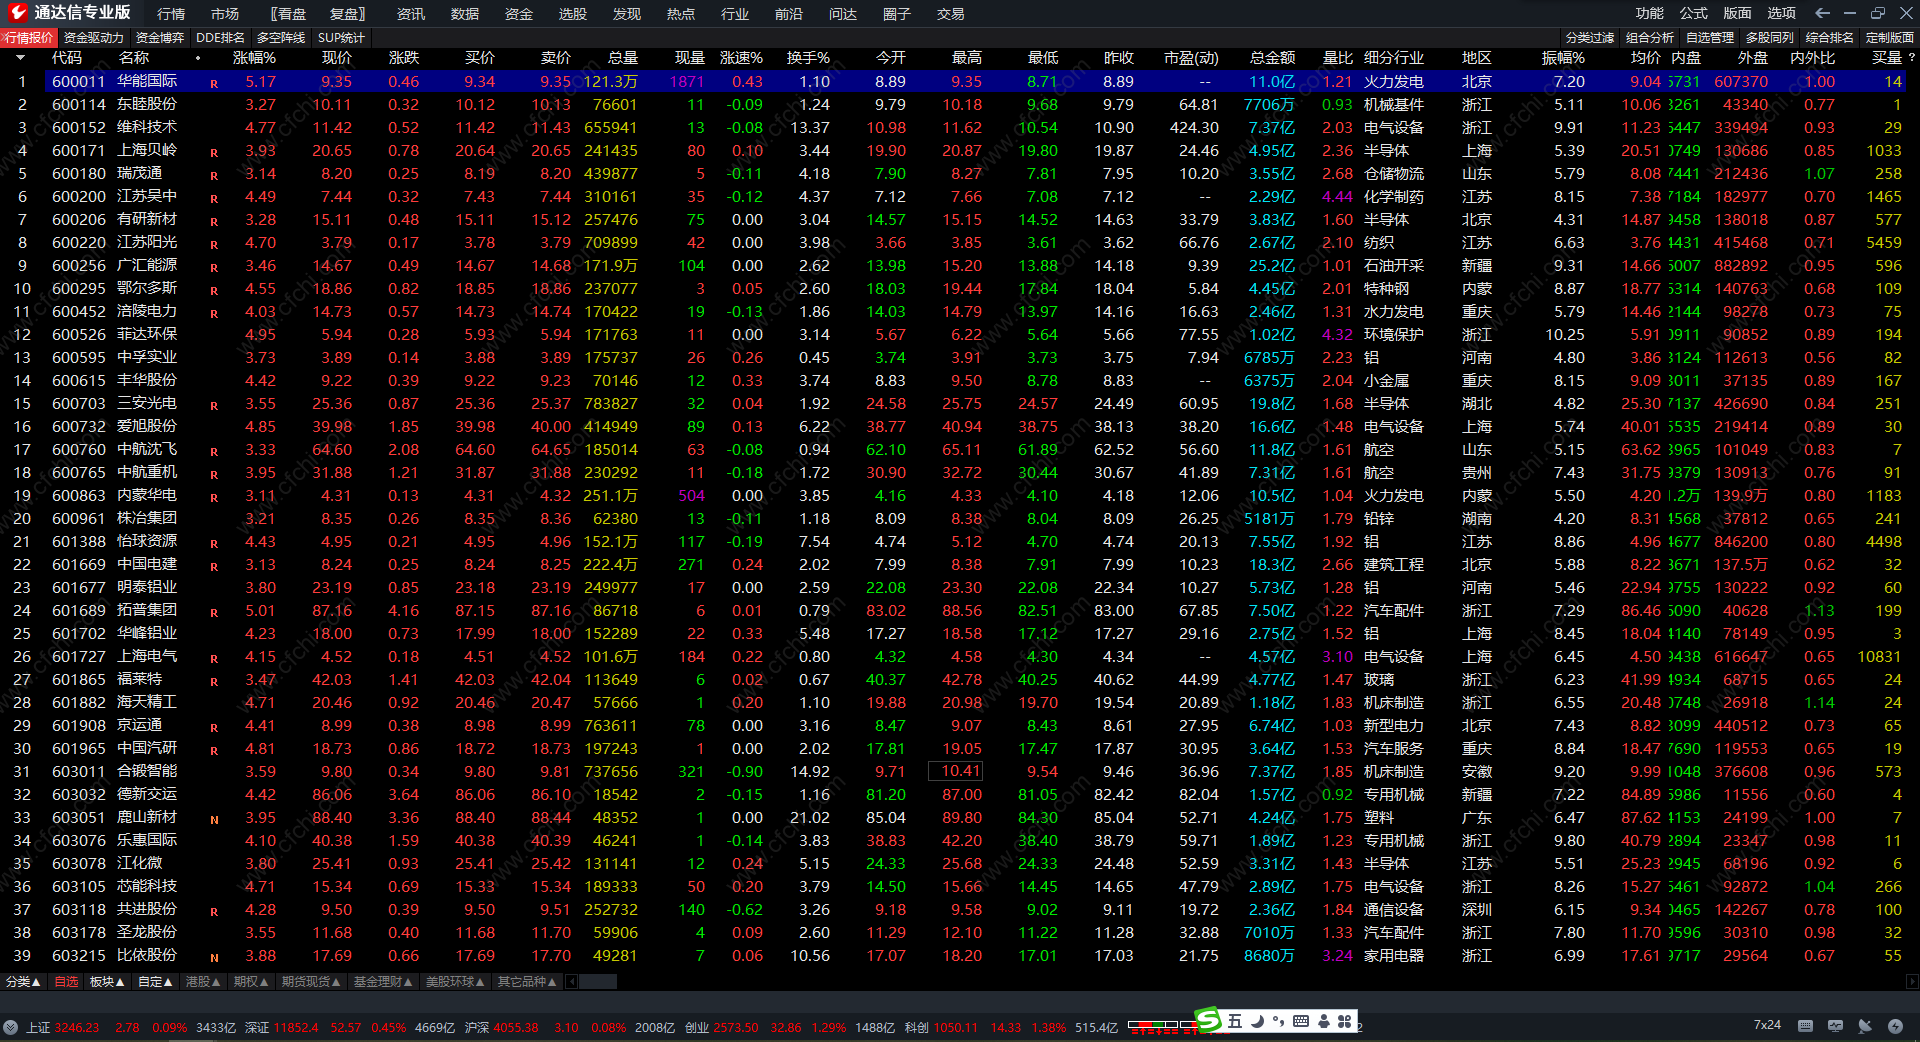Click the R marker beside 上海贝岭
Viewport: 1920px width, 1042px height.
214,152
